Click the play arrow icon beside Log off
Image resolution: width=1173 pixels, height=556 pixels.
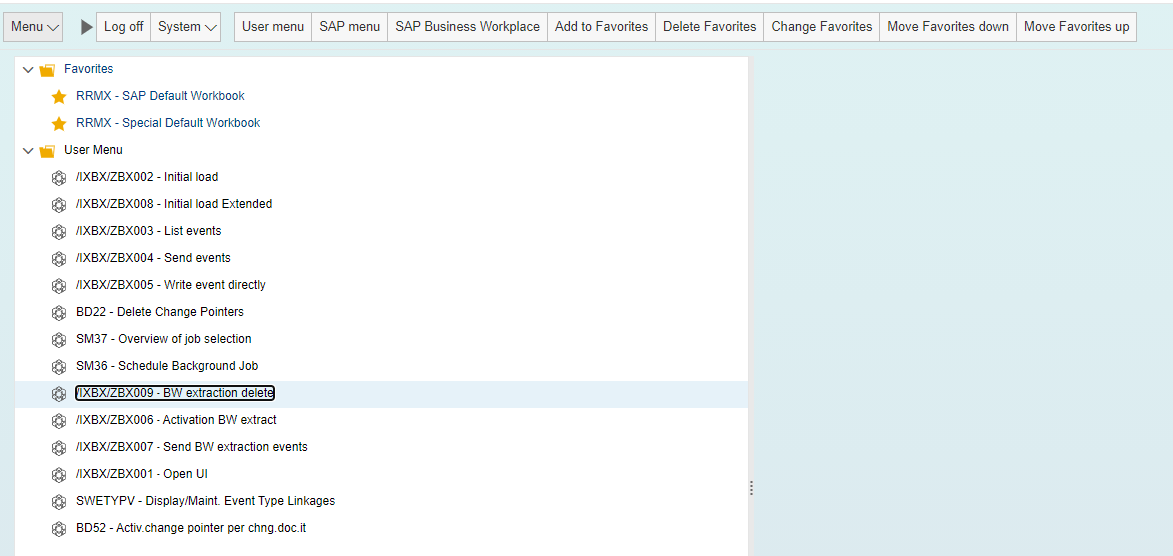click(86, 27)
